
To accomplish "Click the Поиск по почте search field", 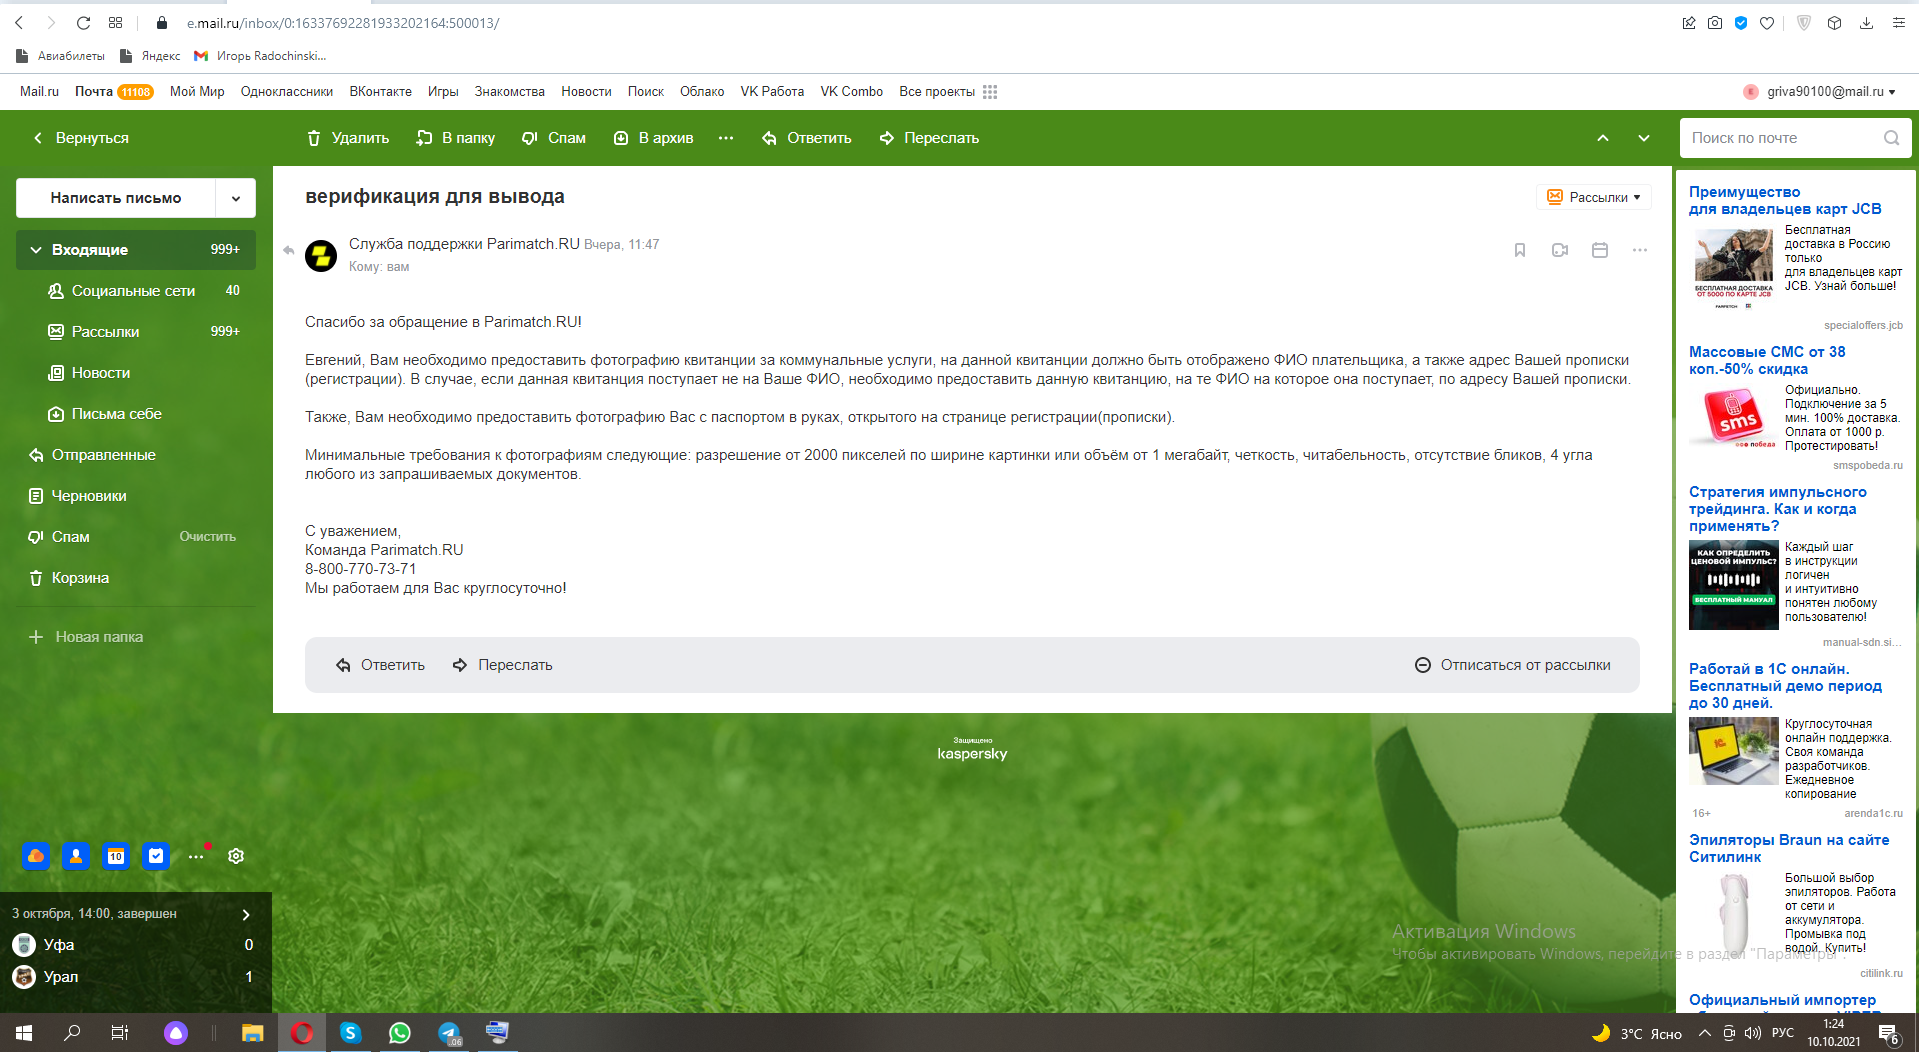I will (1782, 138).
